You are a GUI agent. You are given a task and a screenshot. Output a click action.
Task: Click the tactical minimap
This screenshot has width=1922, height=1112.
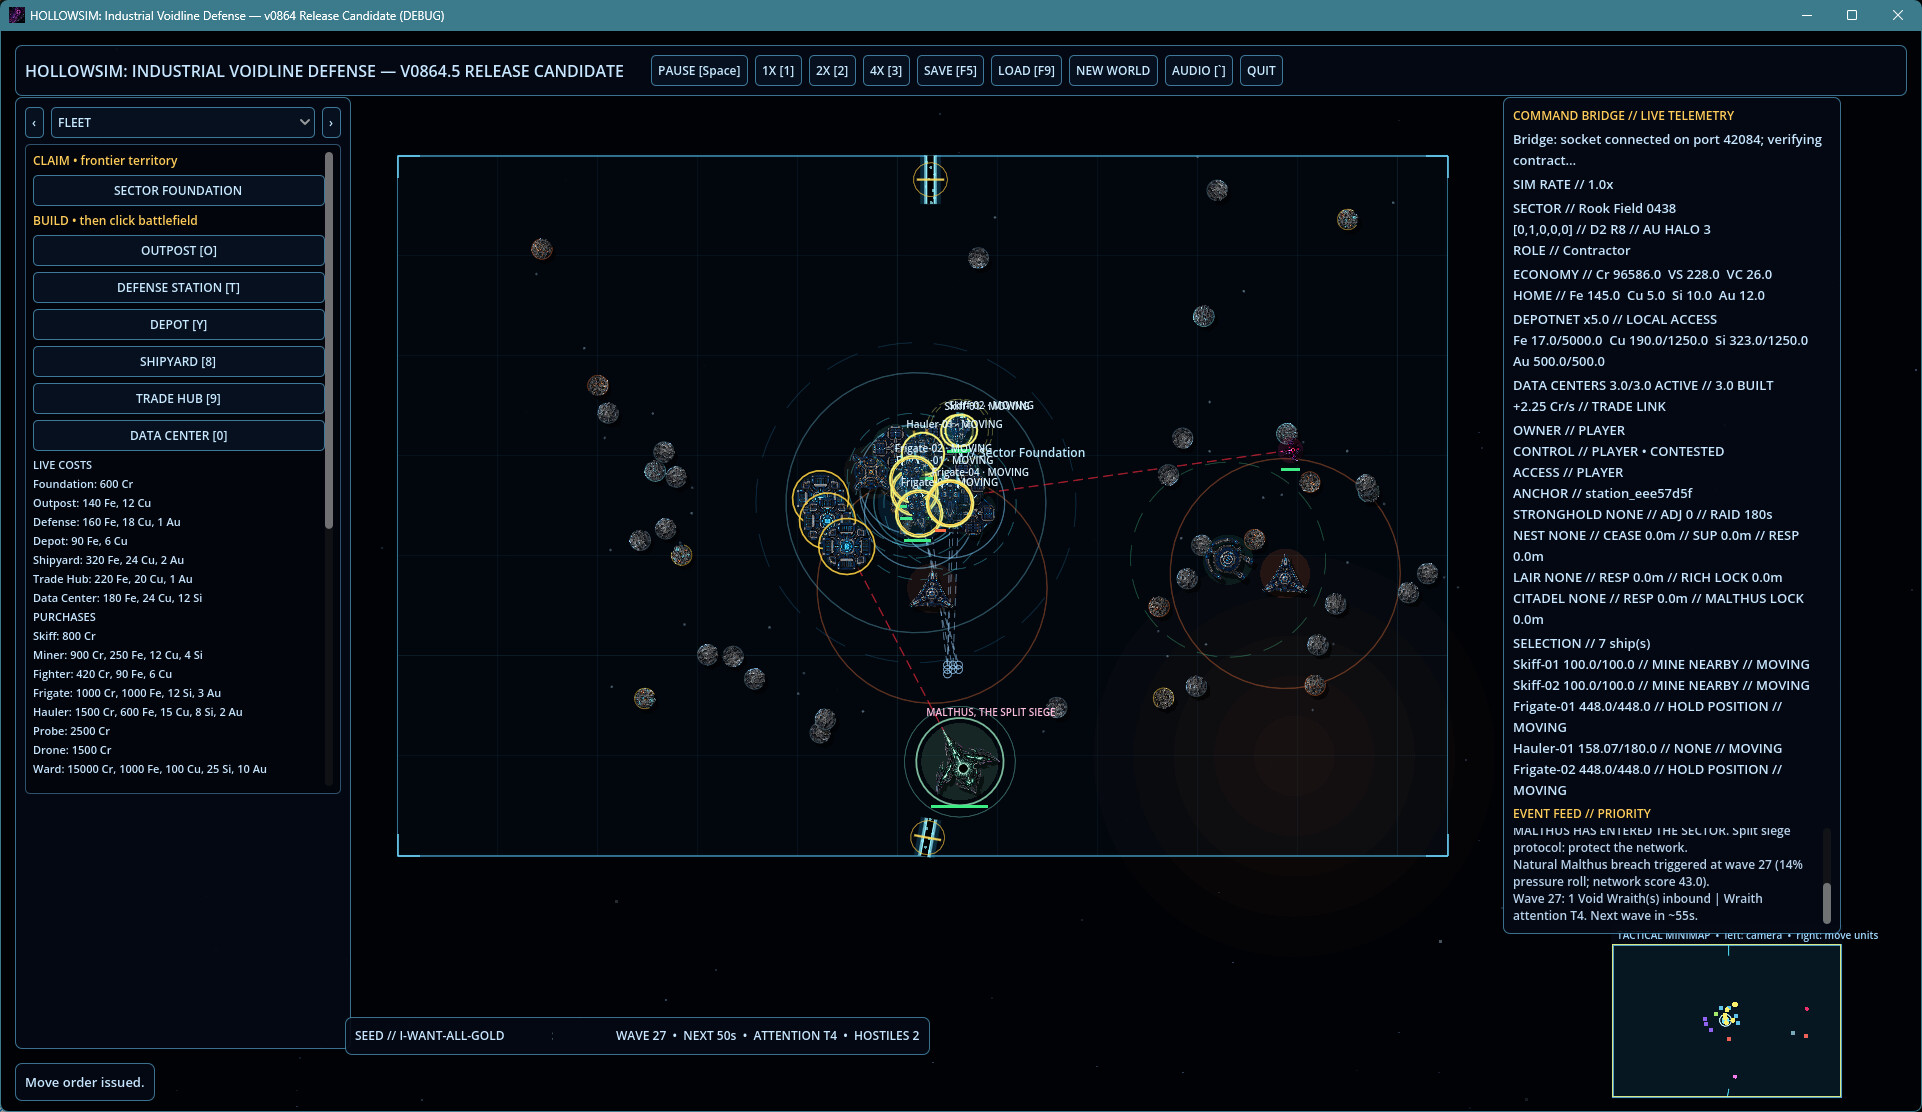[1727, 1021]
